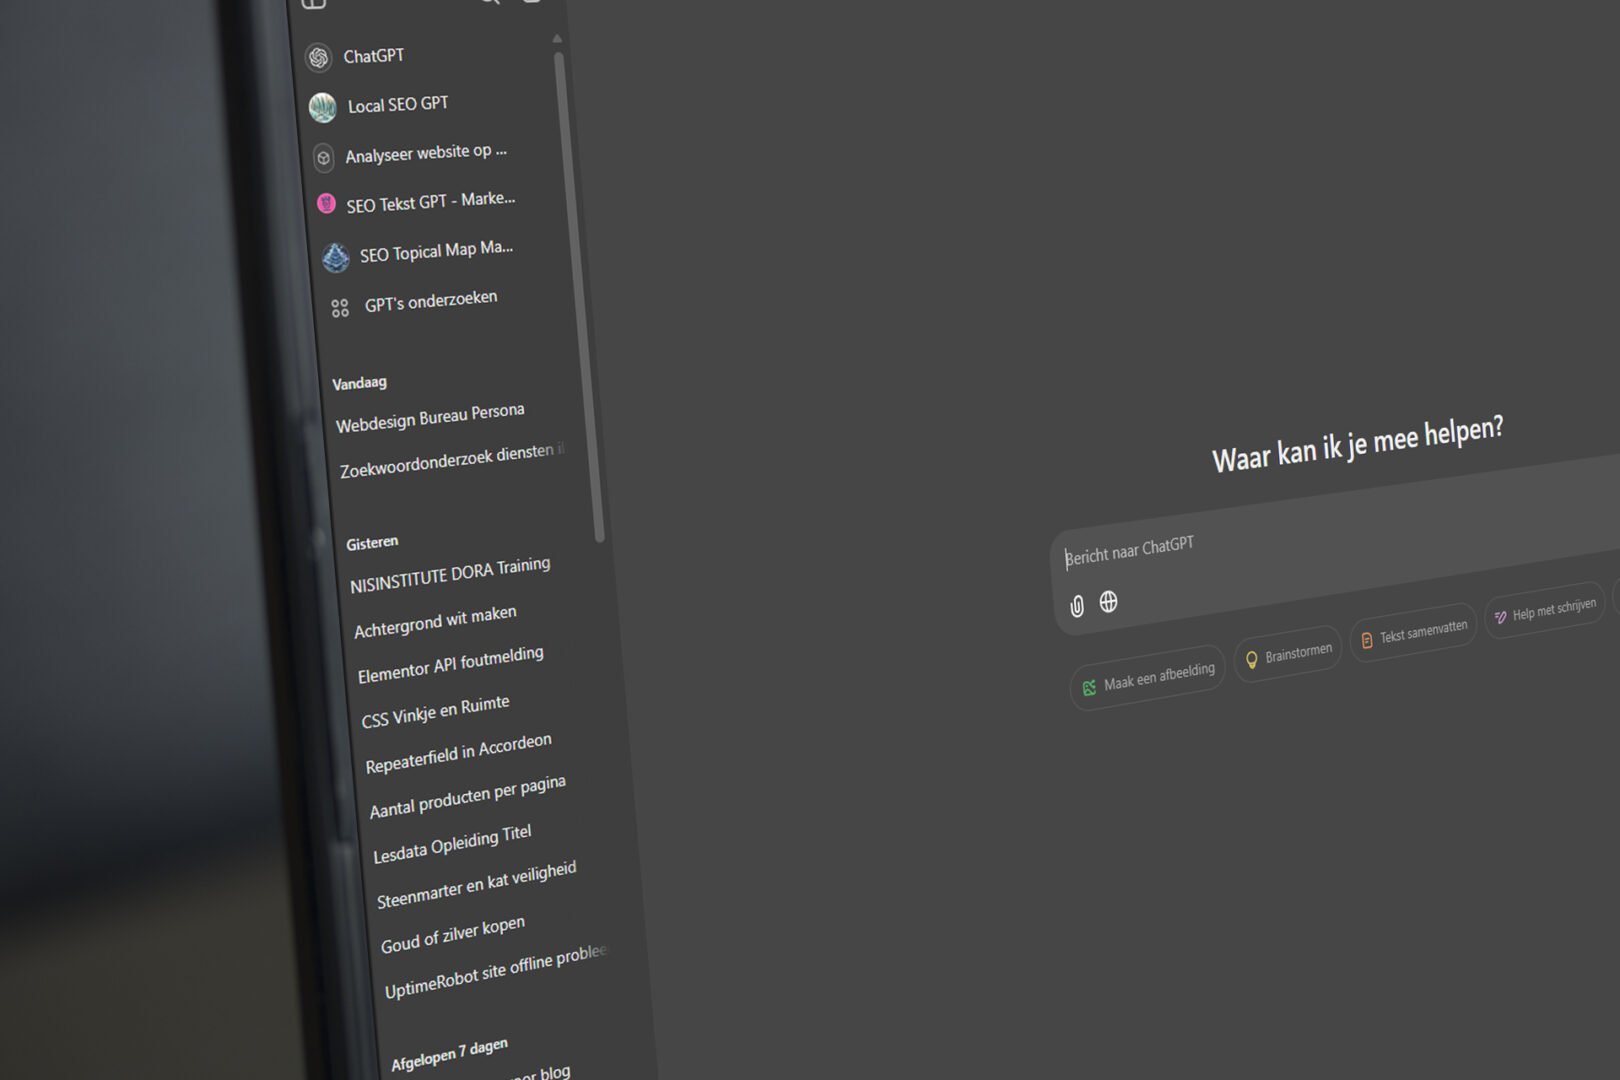This screenshot has height=1080, width=1620.
Task: Select the Goud of zilver kopen conversation
Action: coord(453,935)
